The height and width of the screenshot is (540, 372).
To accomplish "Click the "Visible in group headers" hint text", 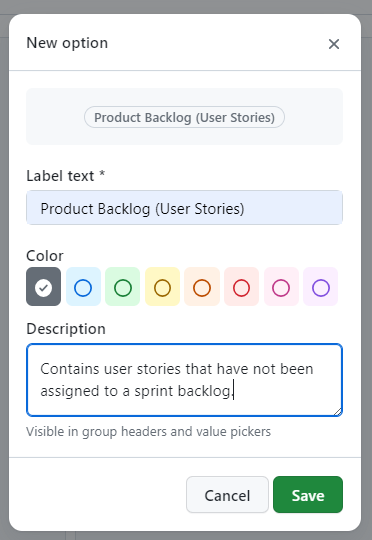I will point(148,432).
